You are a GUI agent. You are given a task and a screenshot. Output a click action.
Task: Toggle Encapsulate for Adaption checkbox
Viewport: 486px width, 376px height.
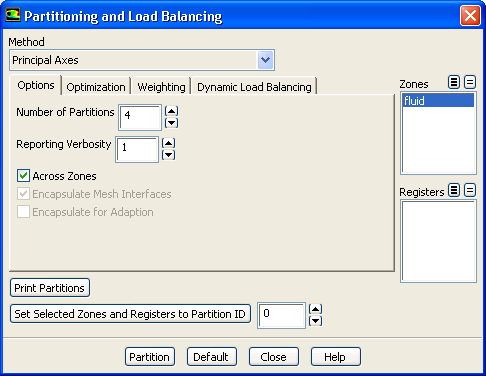tap(23, 212)
